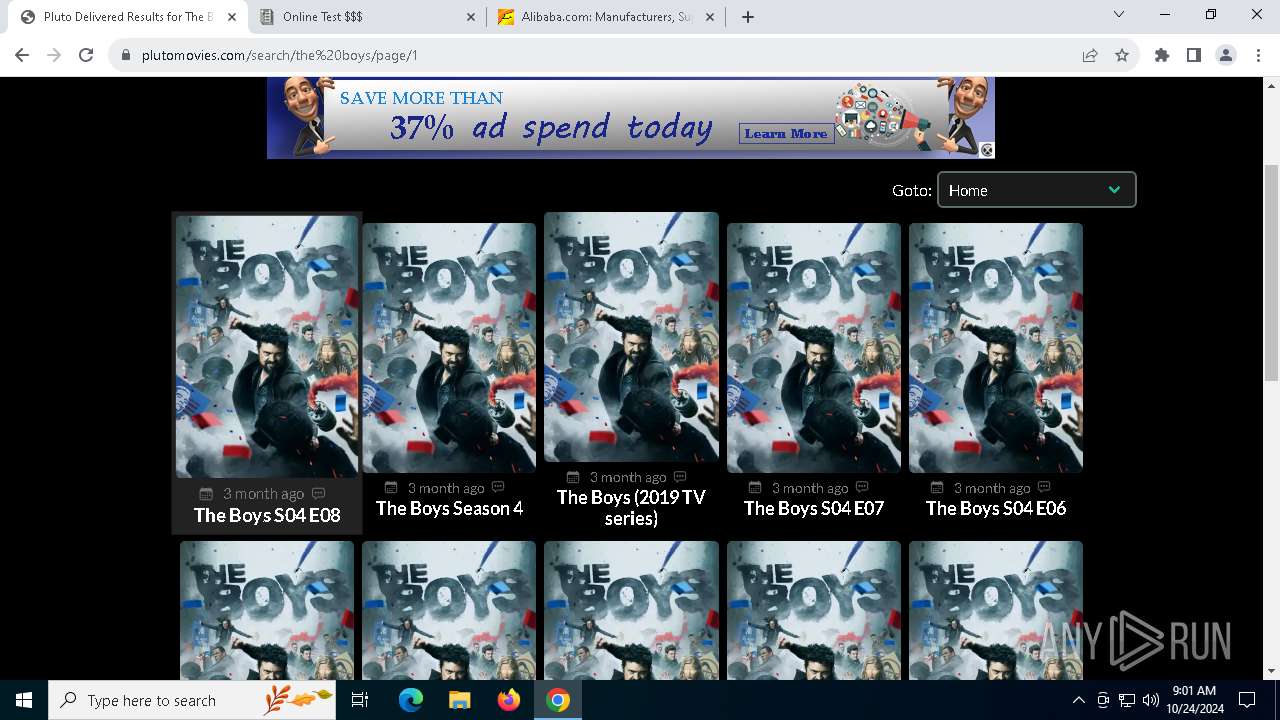
Task: Open the Goto dropdown showing Home
Action: pos(1036,190)
